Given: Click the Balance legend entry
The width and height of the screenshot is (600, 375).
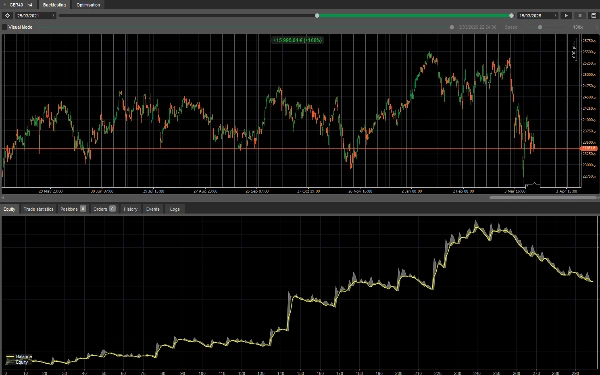Looking at the screenshot, I should (20, 357).
